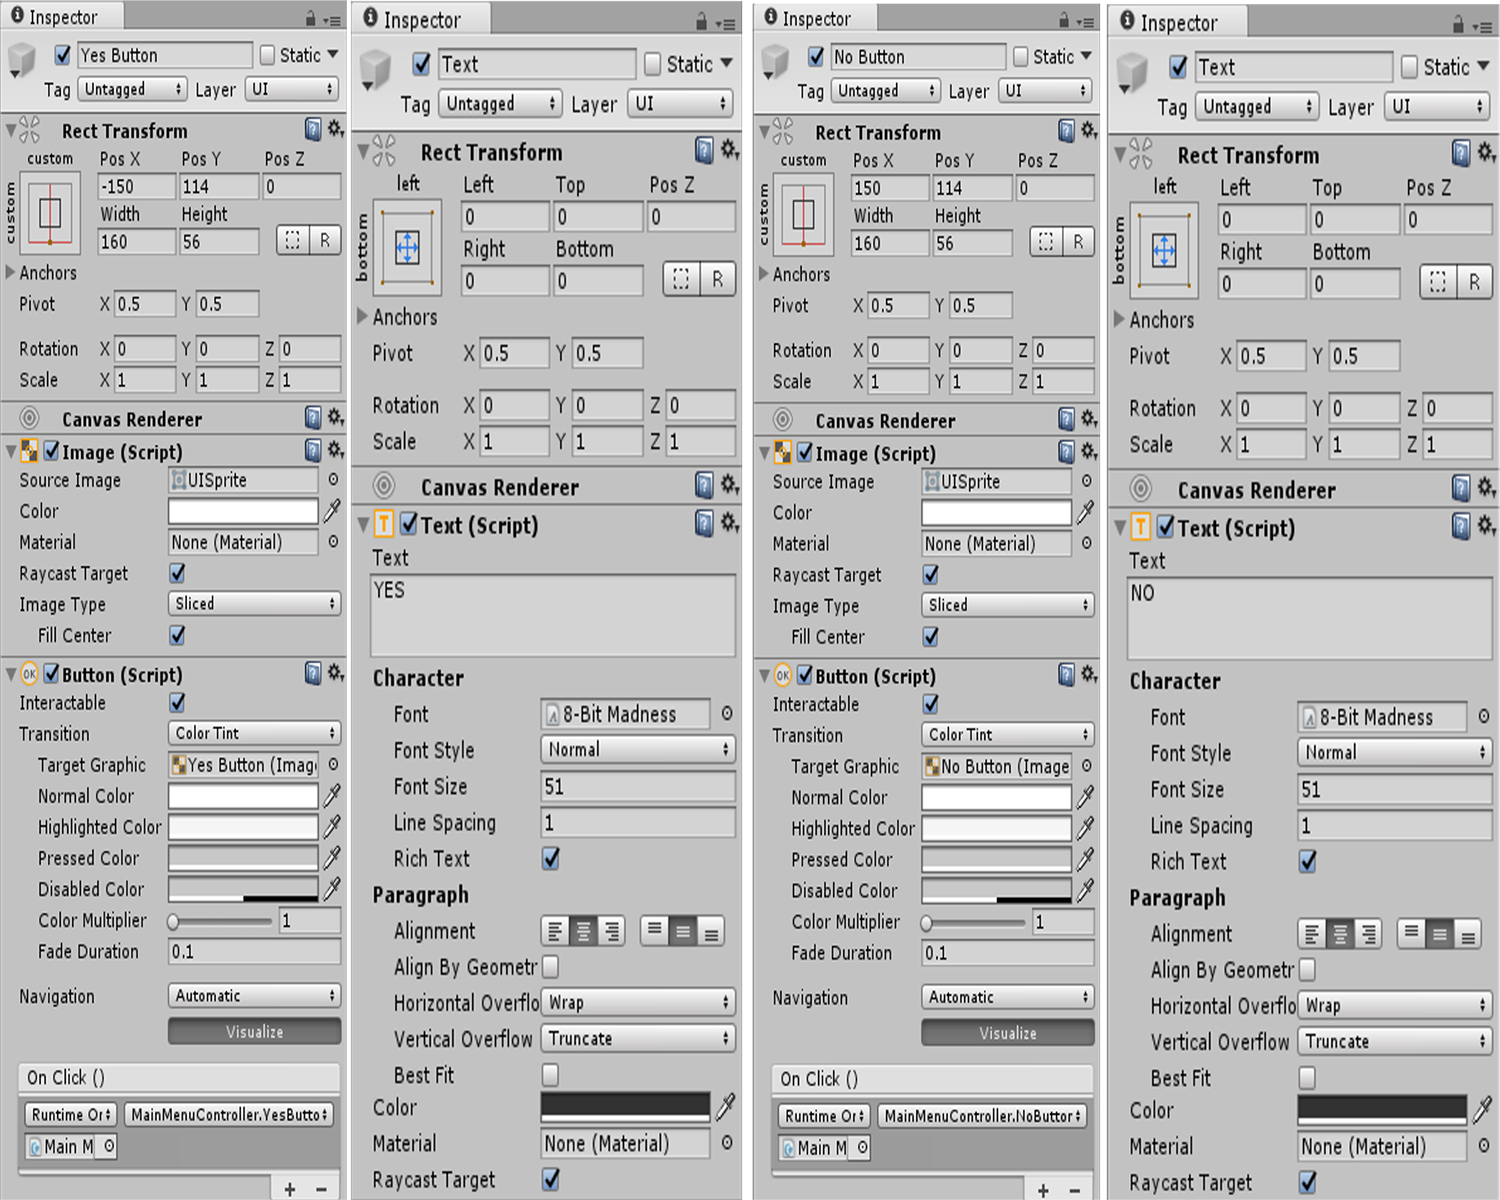Click Fade Duration field in Yes Button inspector
Viewport: 1500px width, 1200px height.
click(x=255, y=952)
